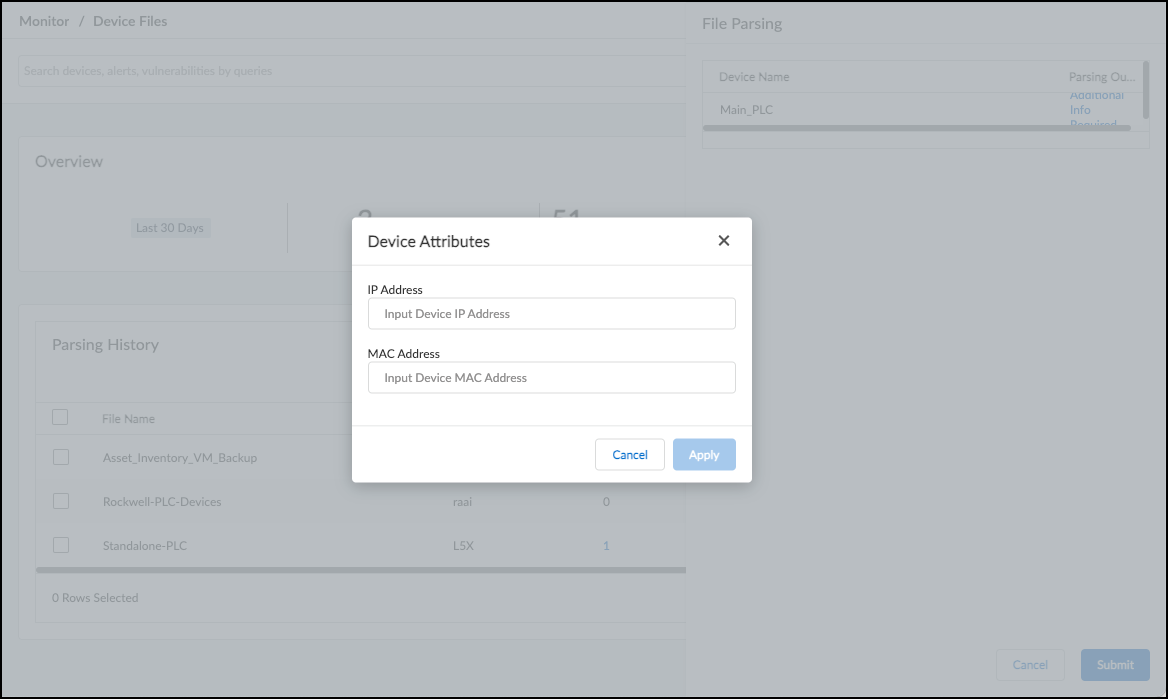Click the Device Name column header
The width and height of the screenshot is (1168, 699).
click(x=754, y=77)
